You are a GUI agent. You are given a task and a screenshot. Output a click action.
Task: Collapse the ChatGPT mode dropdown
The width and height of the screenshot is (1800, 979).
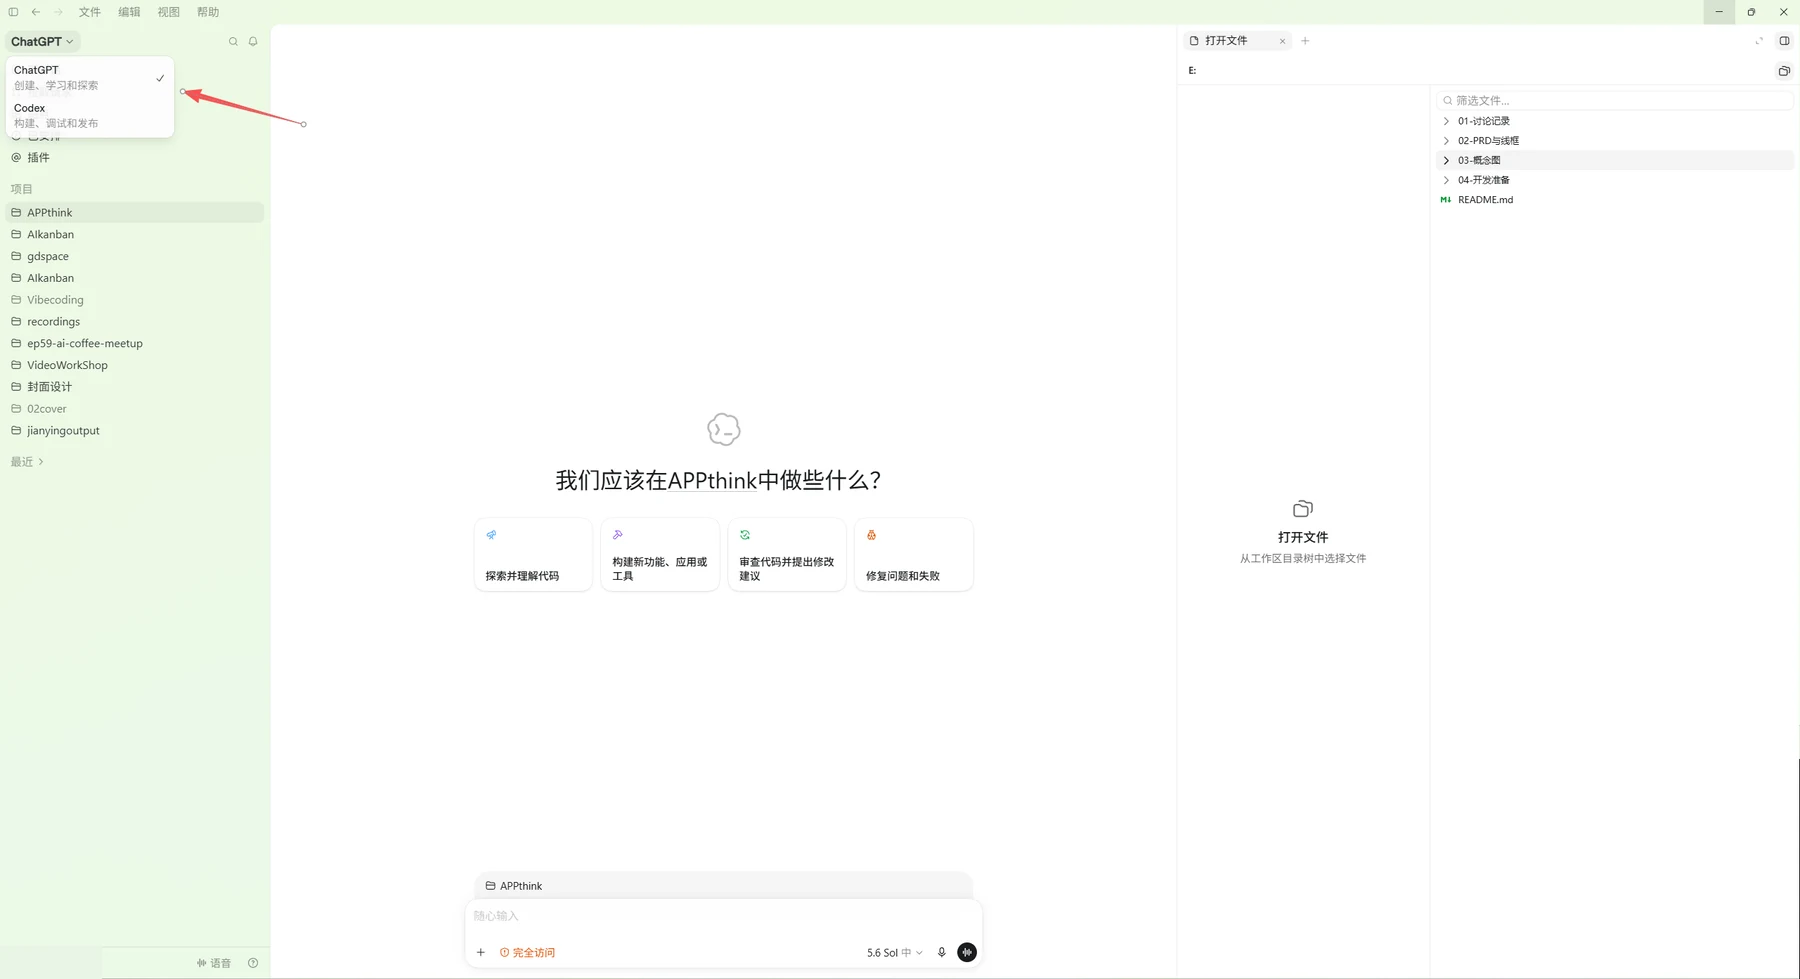[x=42, y=42]
